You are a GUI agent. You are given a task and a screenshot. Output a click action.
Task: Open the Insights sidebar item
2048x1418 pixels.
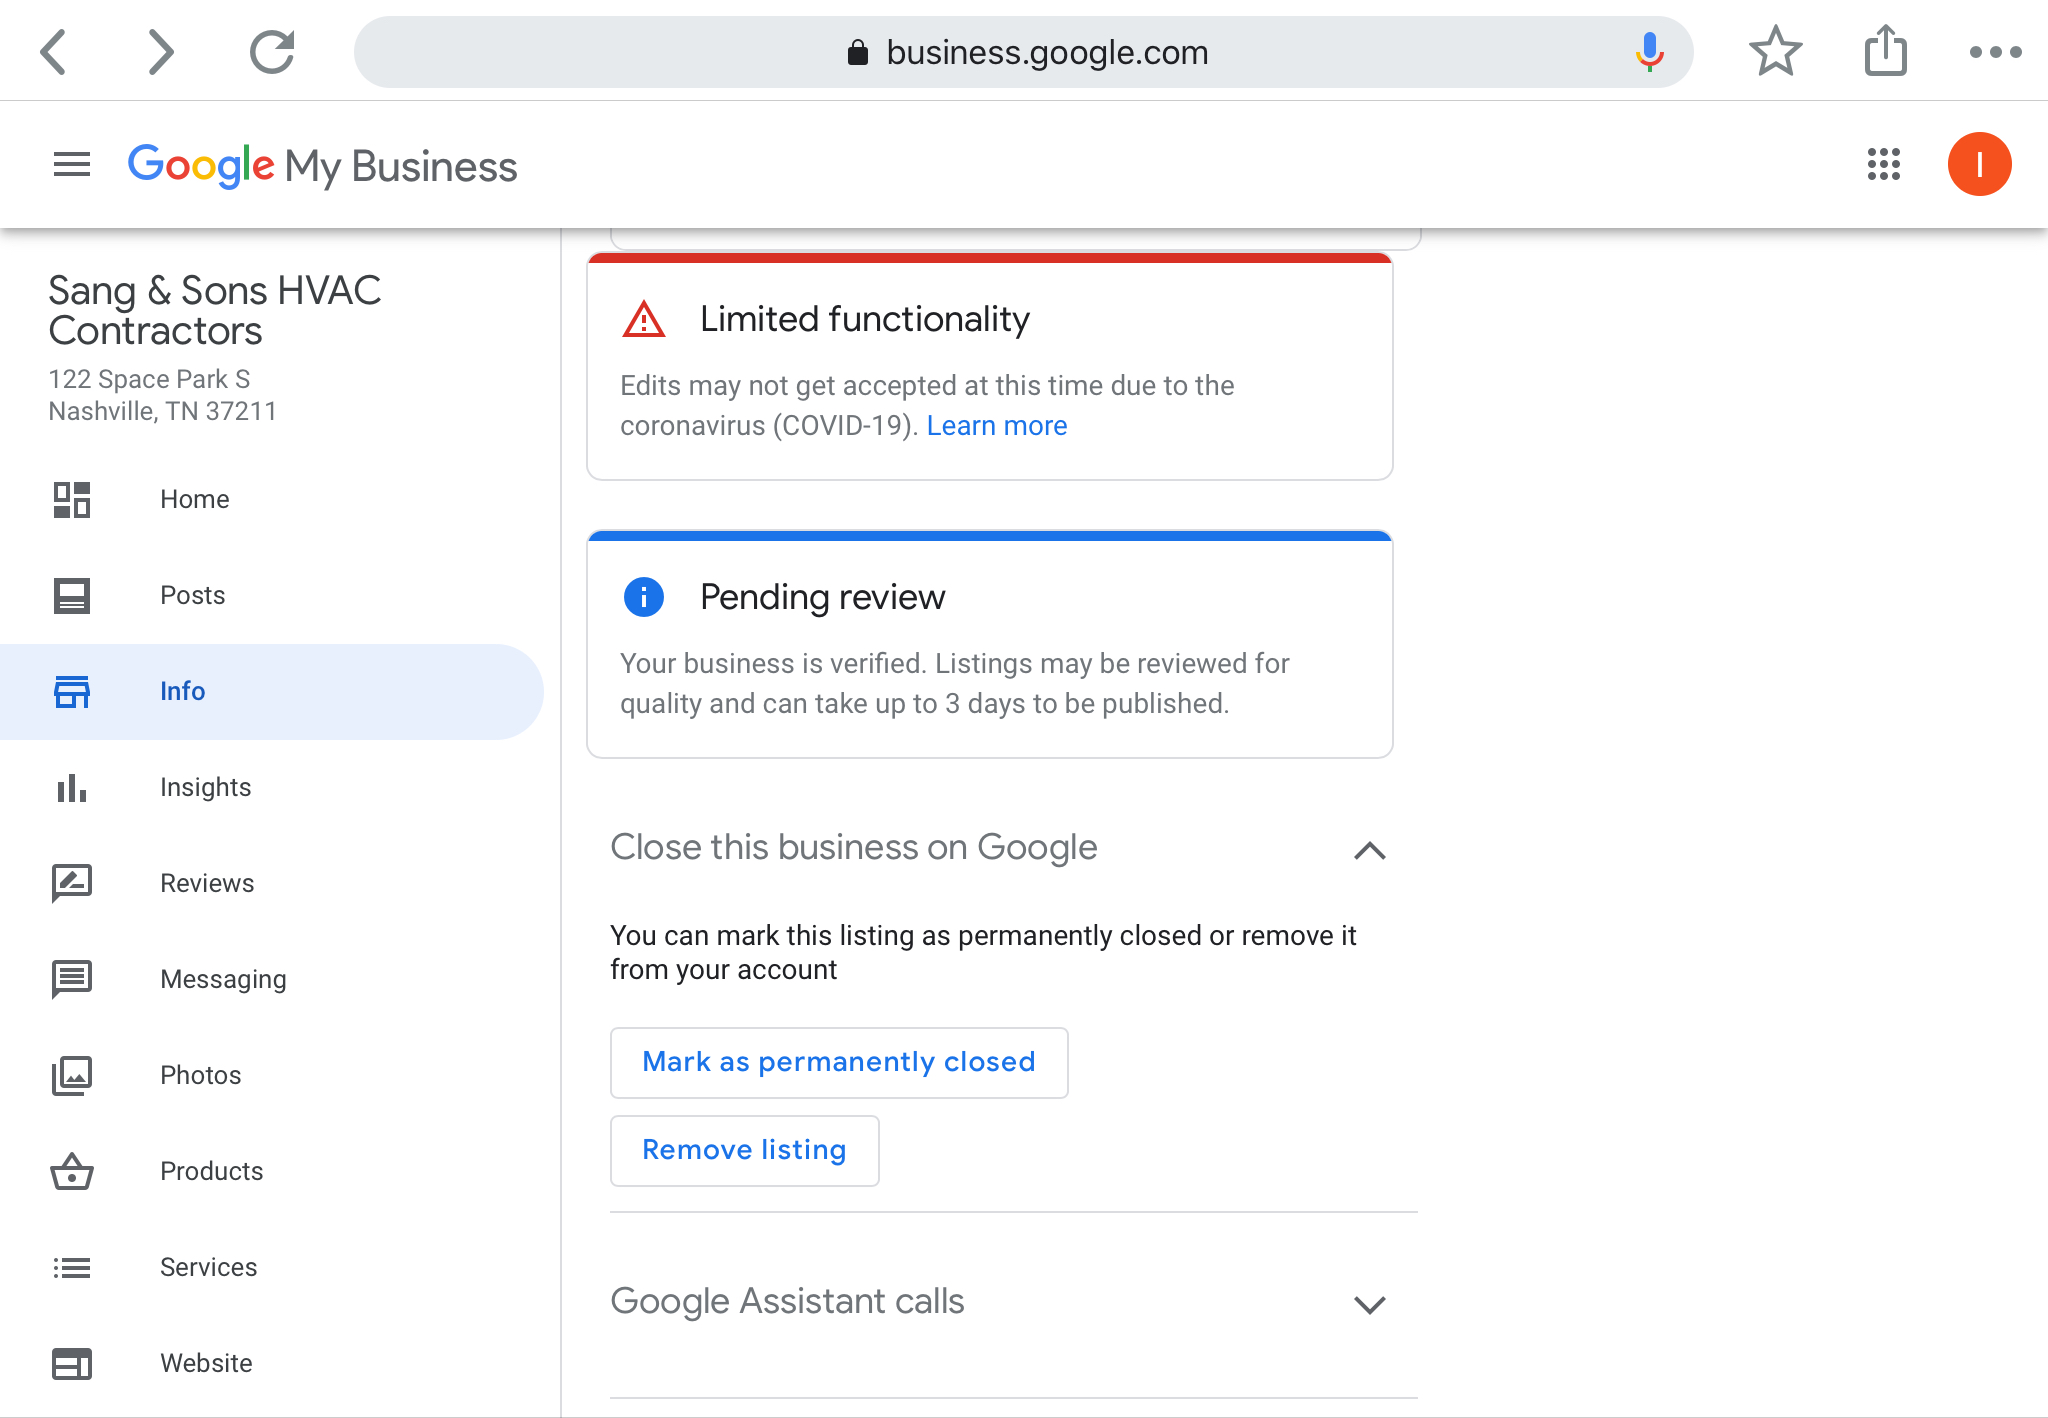[205, 787]
